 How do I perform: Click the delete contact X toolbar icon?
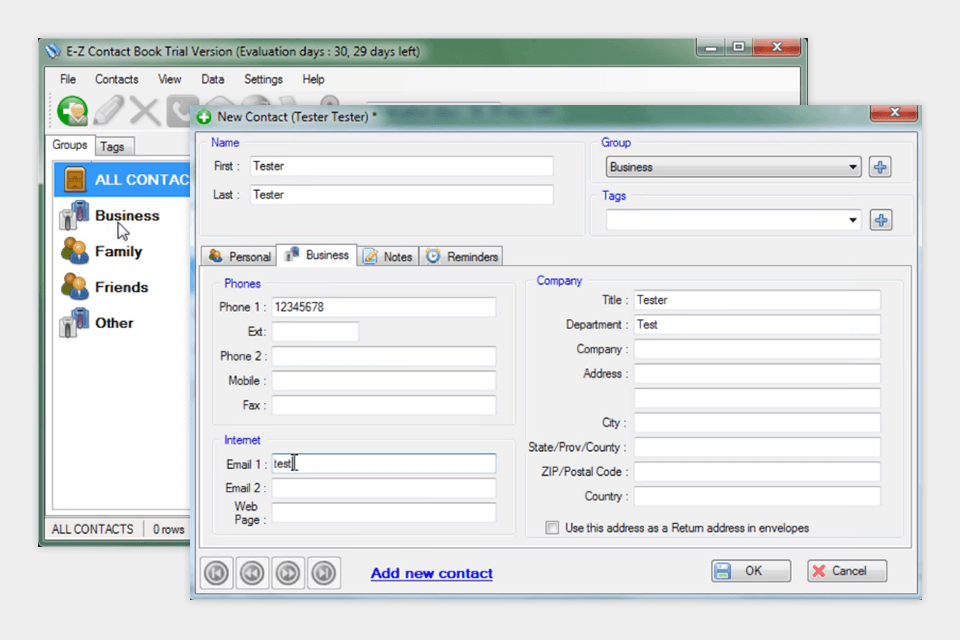coord(144,111)
